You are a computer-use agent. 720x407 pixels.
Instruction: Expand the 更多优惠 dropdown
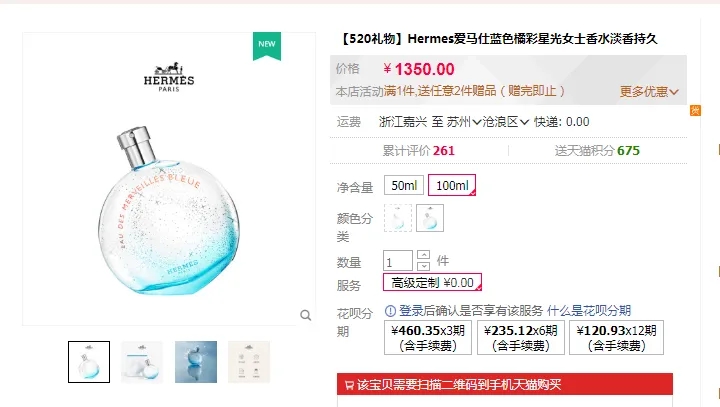click(x=649, y=91)
